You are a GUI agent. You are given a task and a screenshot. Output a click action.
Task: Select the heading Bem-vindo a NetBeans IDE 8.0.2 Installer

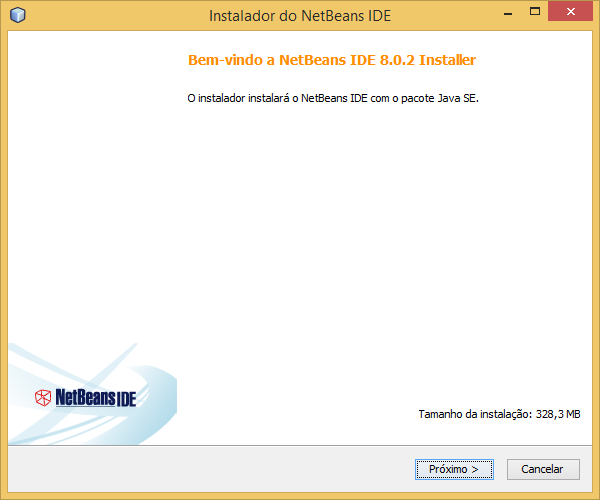(332, 60)
